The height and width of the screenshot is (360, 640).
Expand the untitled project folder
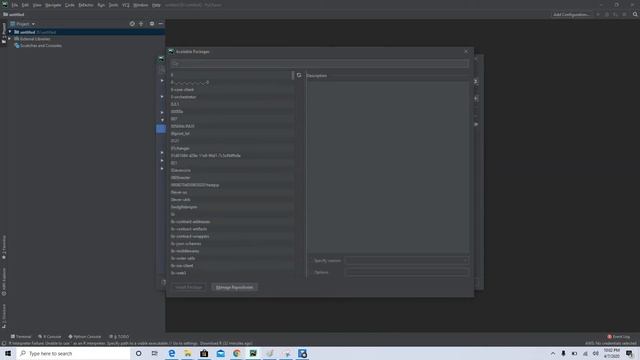pos(10,32)
